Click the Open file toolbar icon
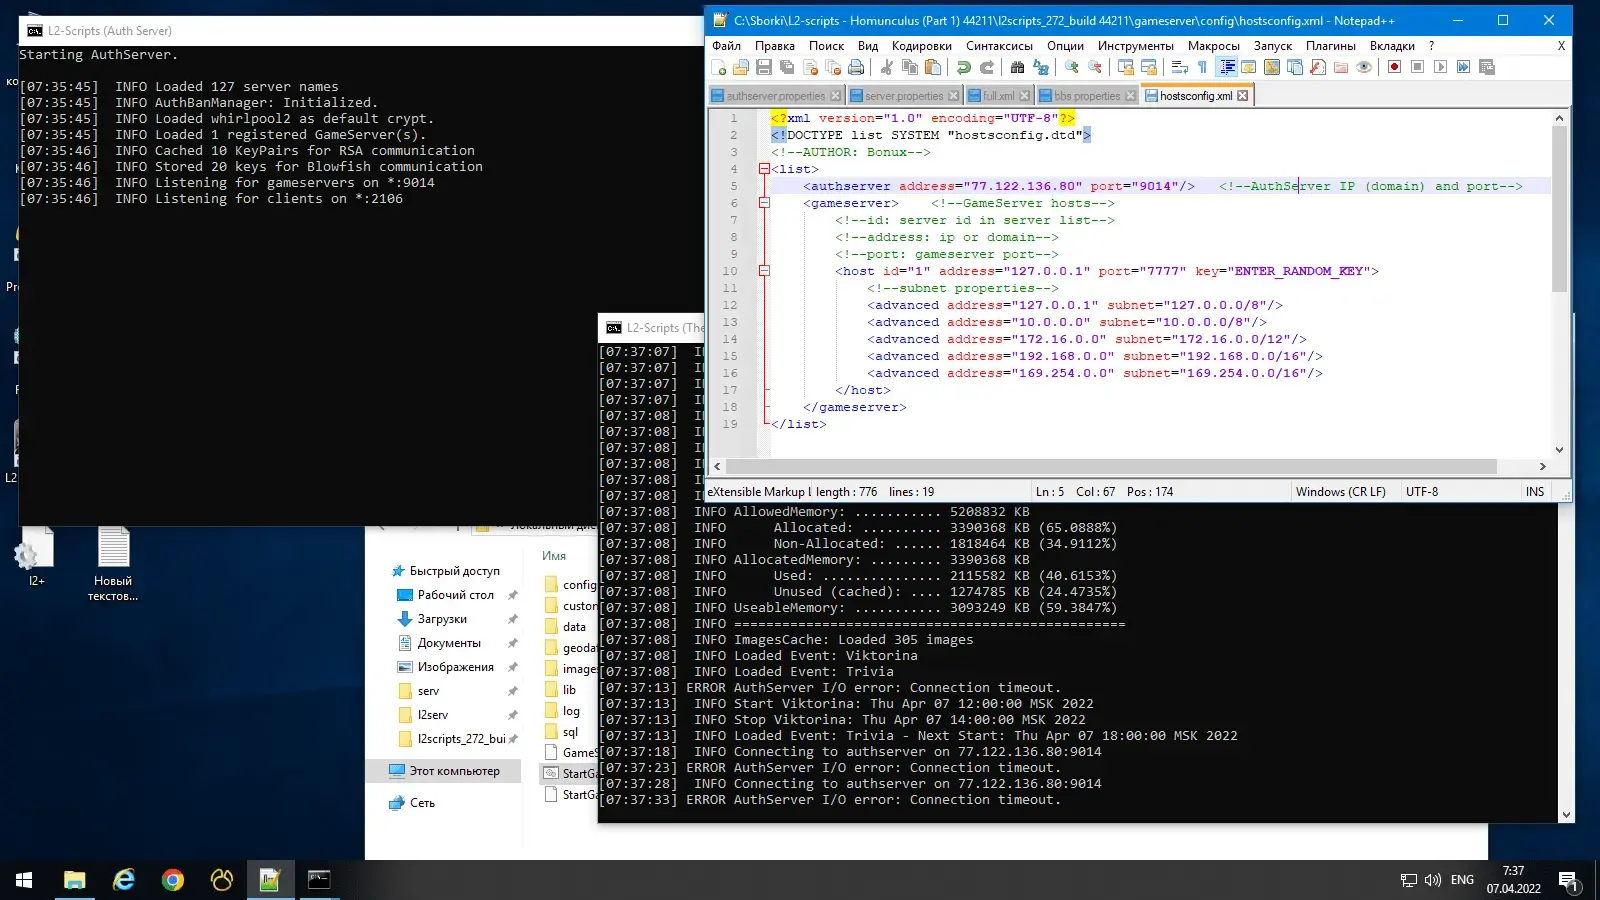 tap(741, 67)
